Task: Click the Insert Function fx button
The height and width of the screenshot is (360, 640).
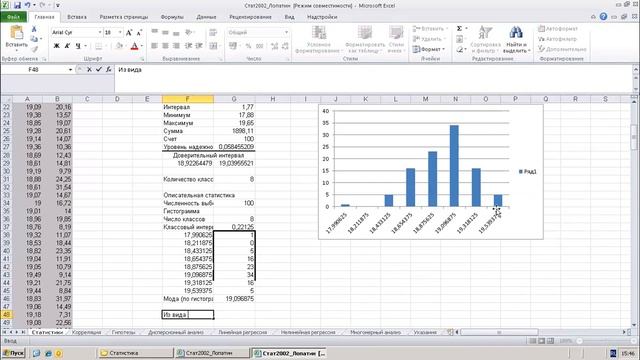Action: coord(109,70)
